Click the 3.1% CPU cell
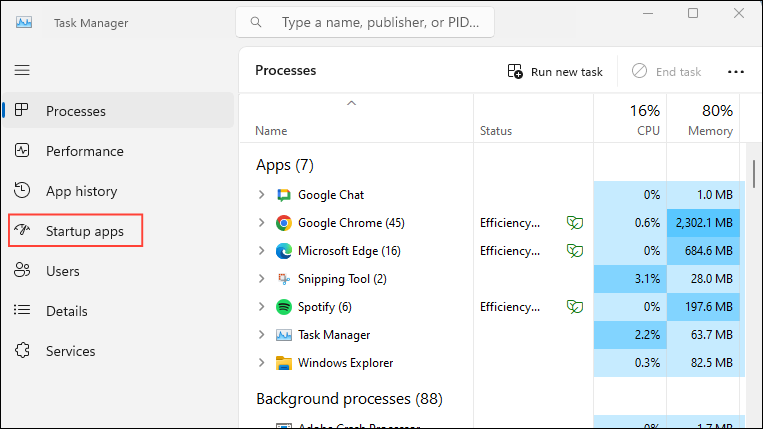The height and width of the screenshot is (429, 763). [630, 279]
